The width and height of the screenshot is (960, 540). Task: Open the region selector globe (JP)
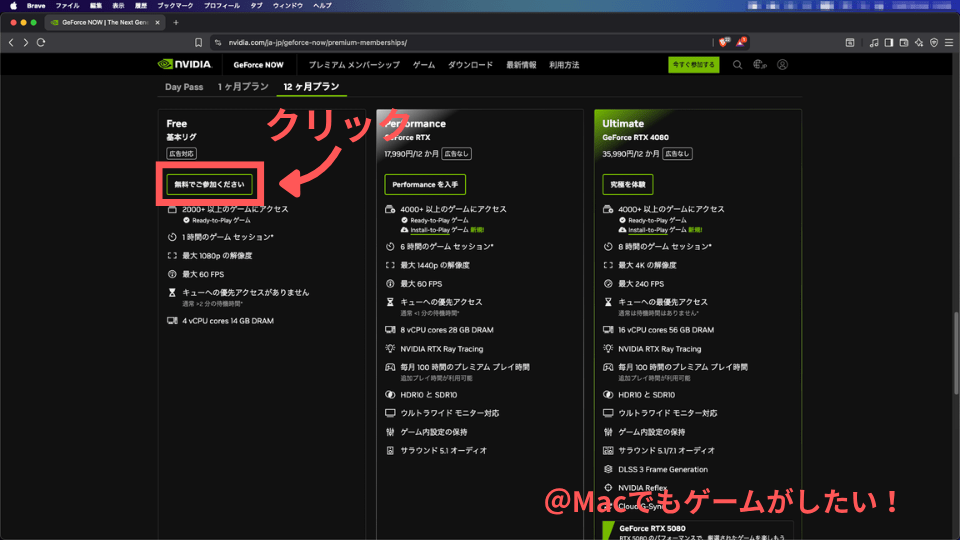coord(759,65)
